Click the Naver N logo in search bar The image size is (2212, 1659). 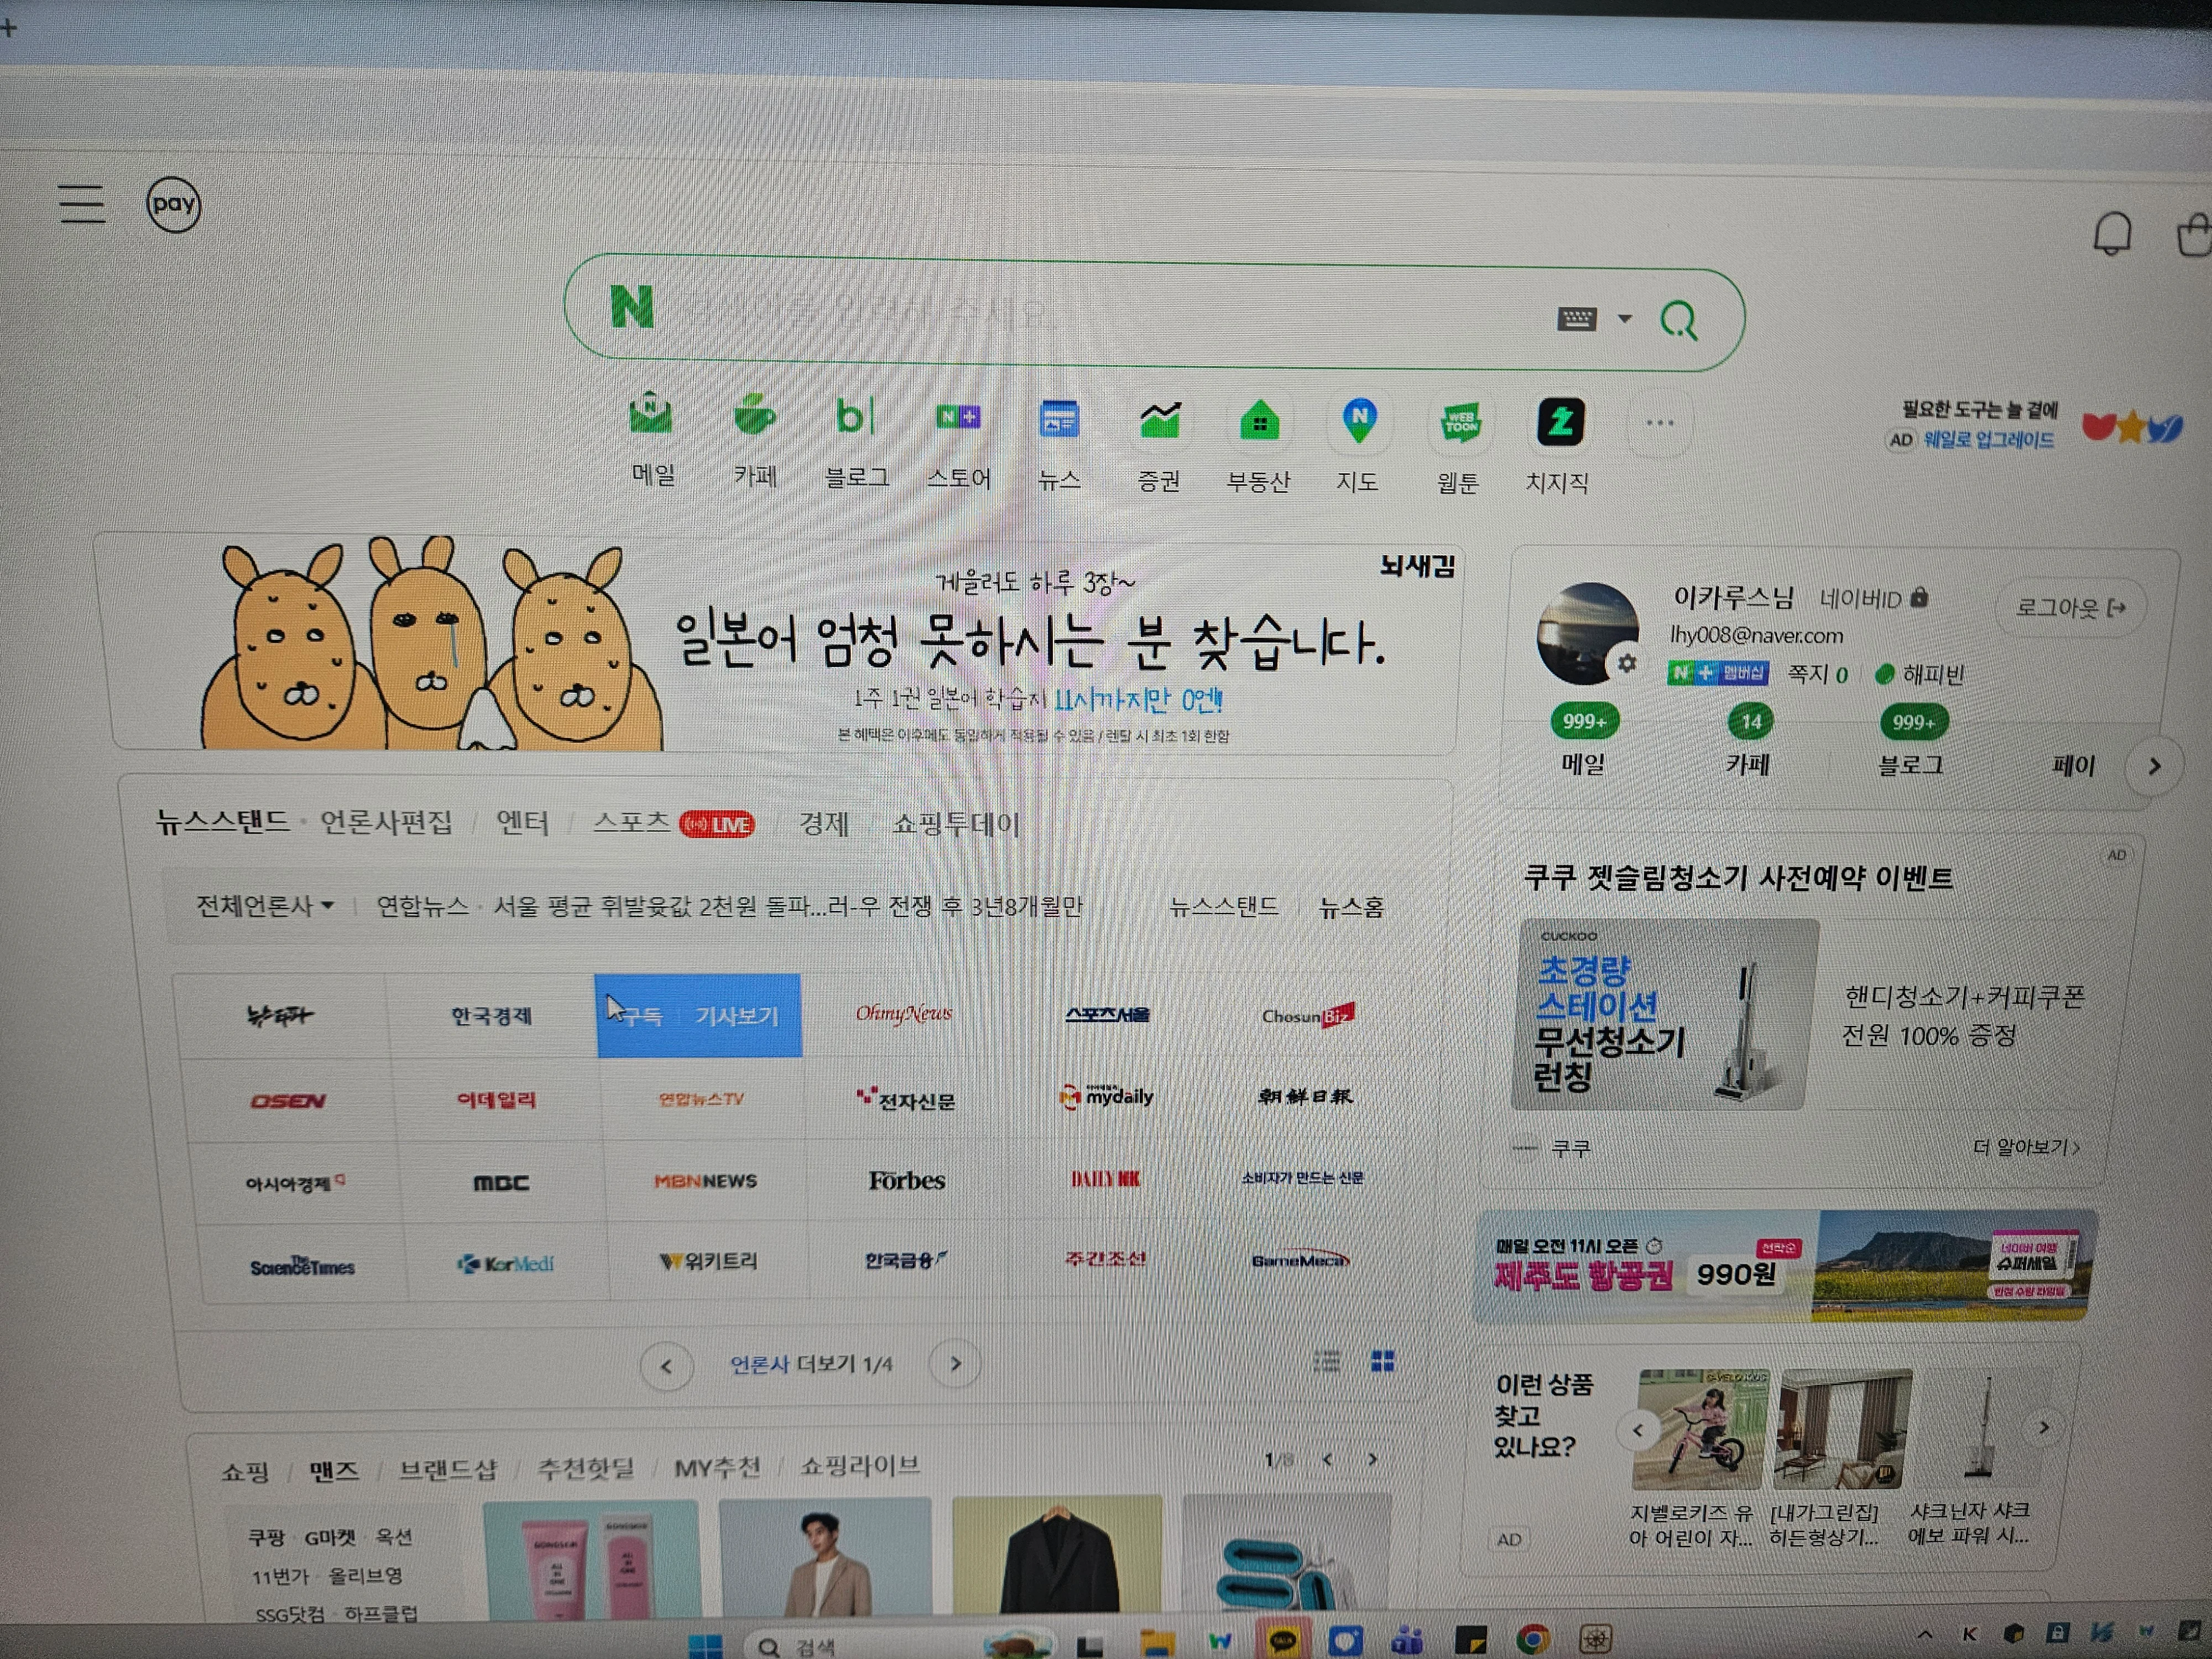point(632,307)
